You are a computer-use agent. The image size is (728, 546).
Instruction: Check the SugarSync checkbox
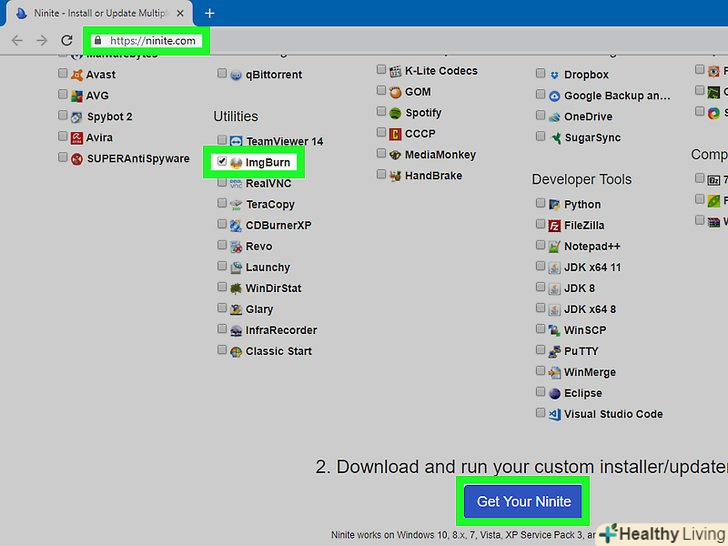click(x=540, y=136)
